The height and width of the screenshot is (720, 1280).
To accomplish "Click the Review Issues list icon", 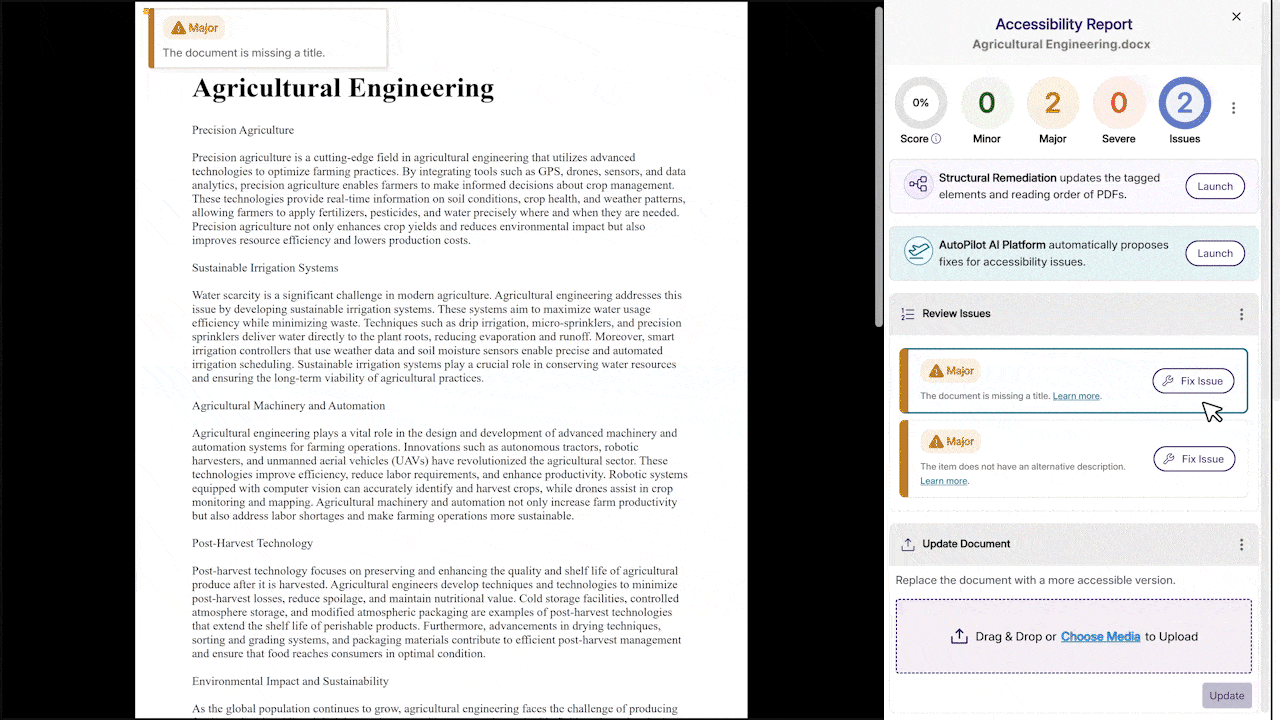I will (x=908, y=314).
